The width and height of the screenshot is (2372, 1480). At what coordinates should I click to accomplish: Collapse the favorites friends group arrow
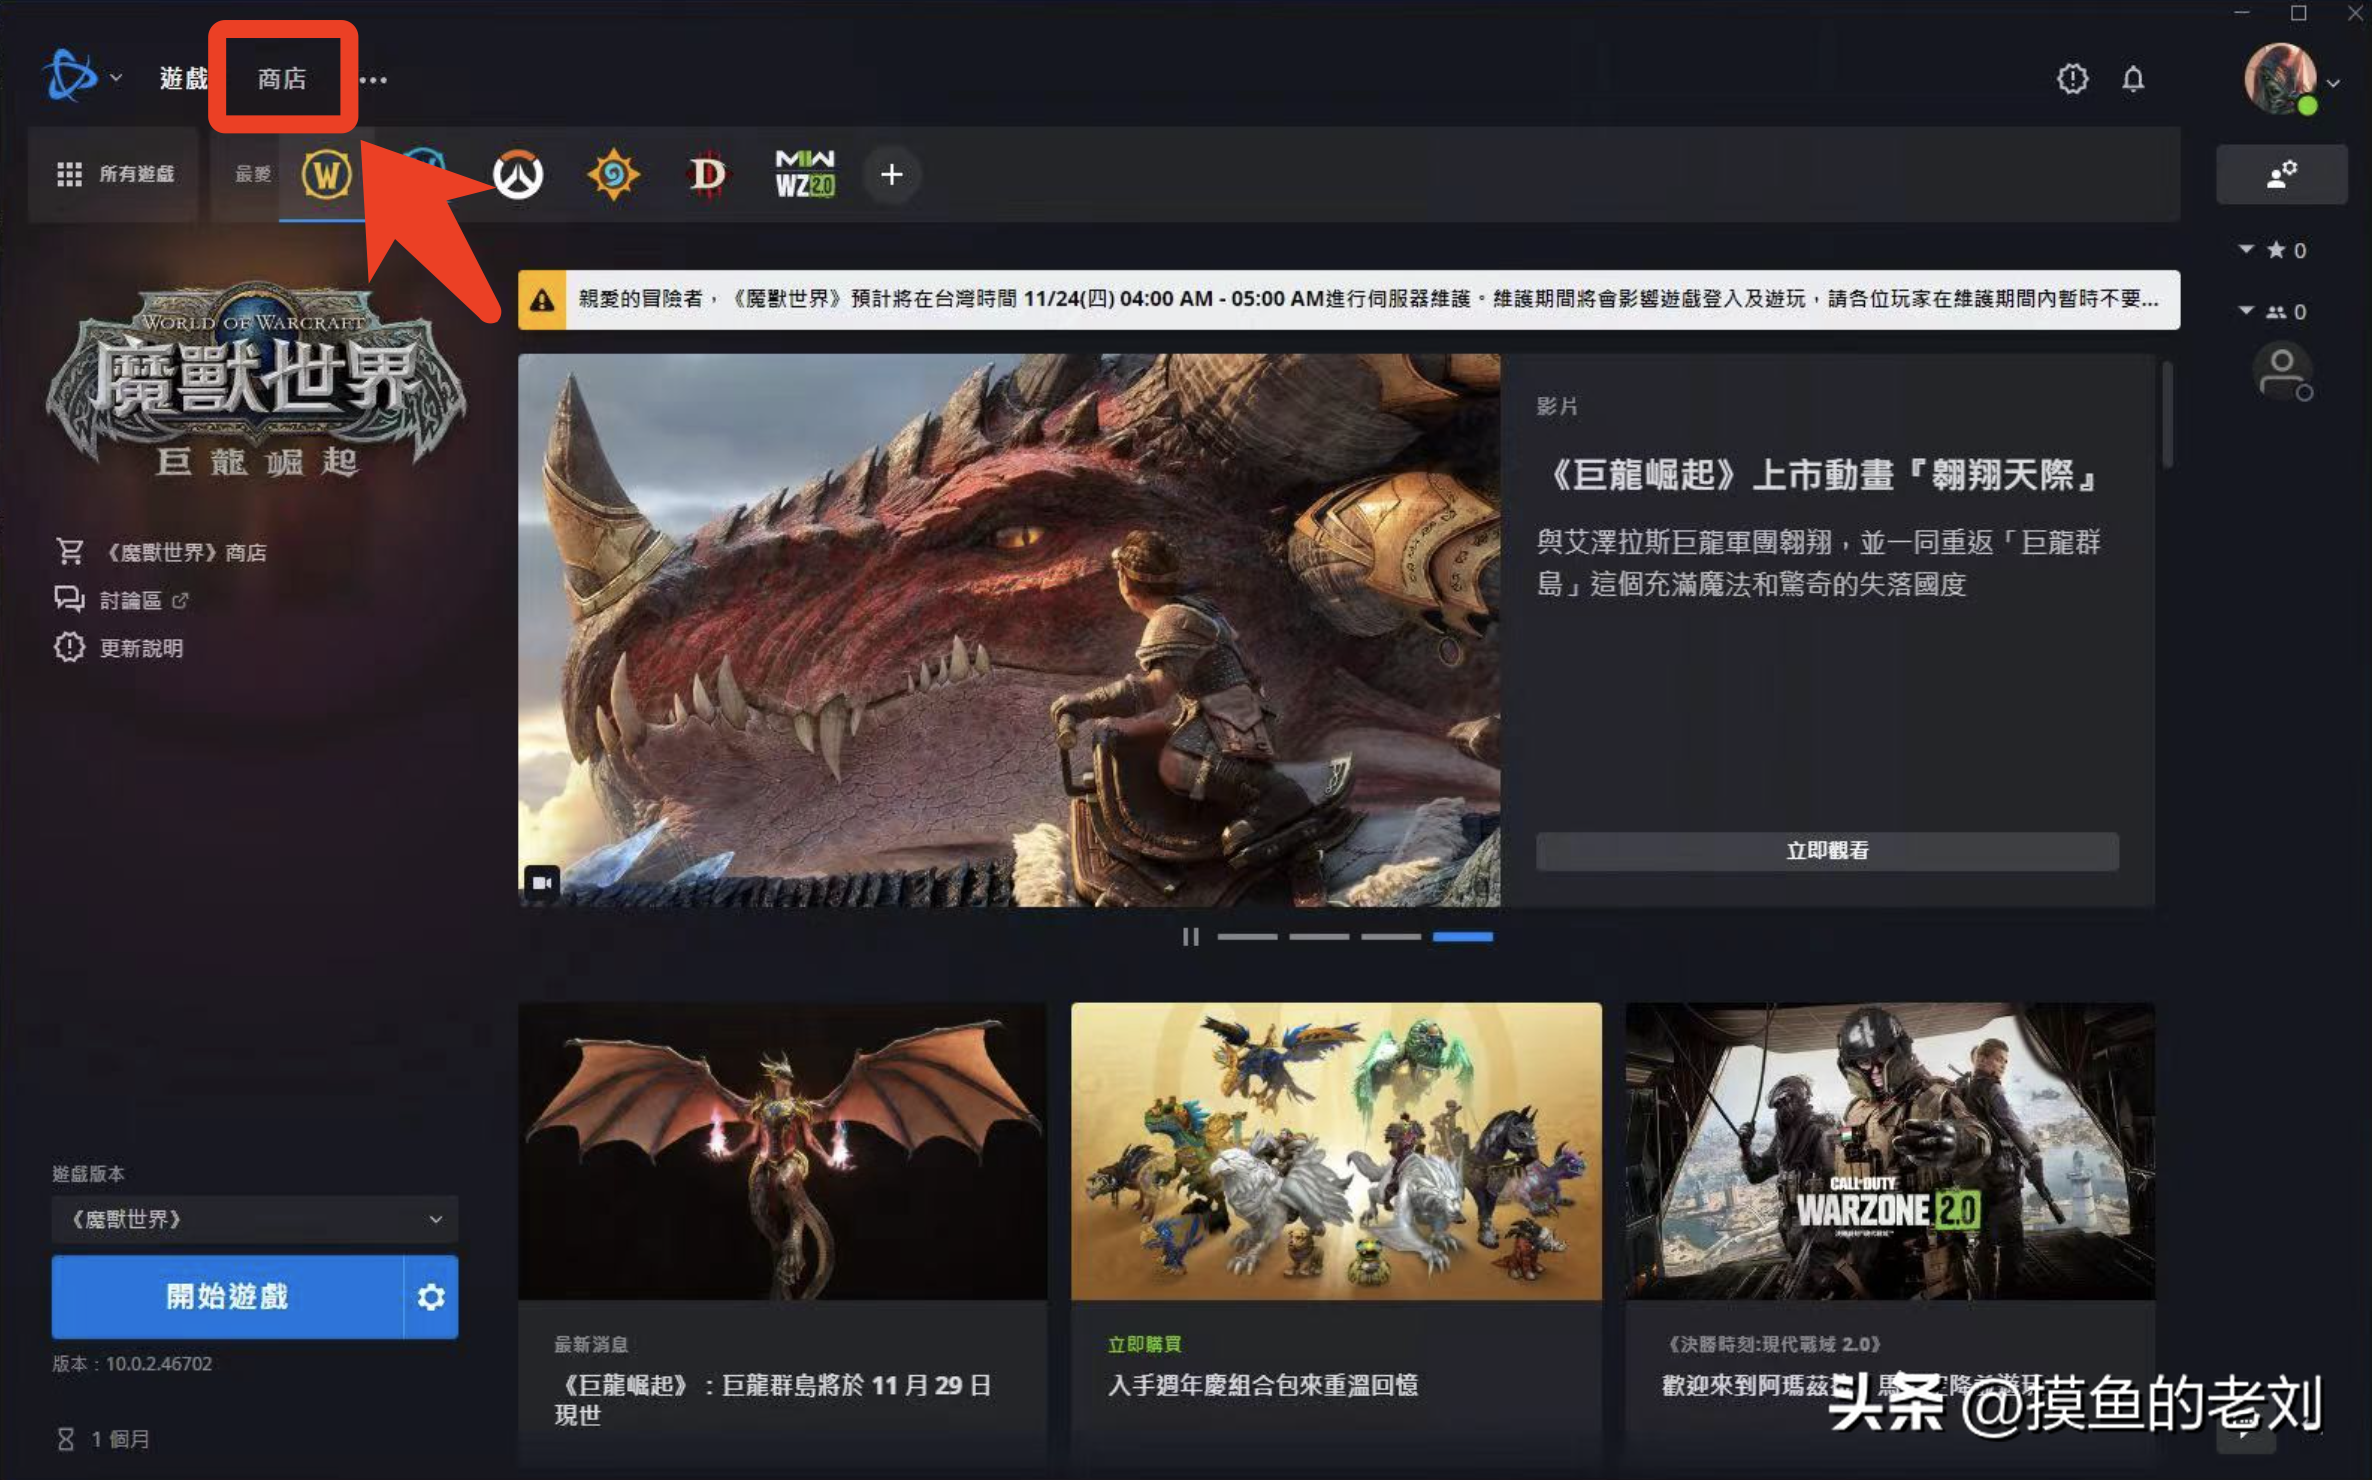[2246, 249]
